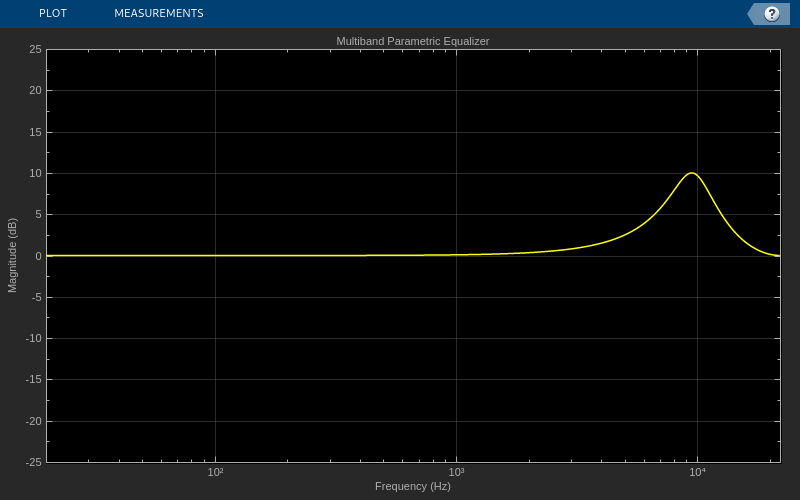Click the peak of the yellow curve
Viewport: 800px width, 500px height.
[692, 173]
